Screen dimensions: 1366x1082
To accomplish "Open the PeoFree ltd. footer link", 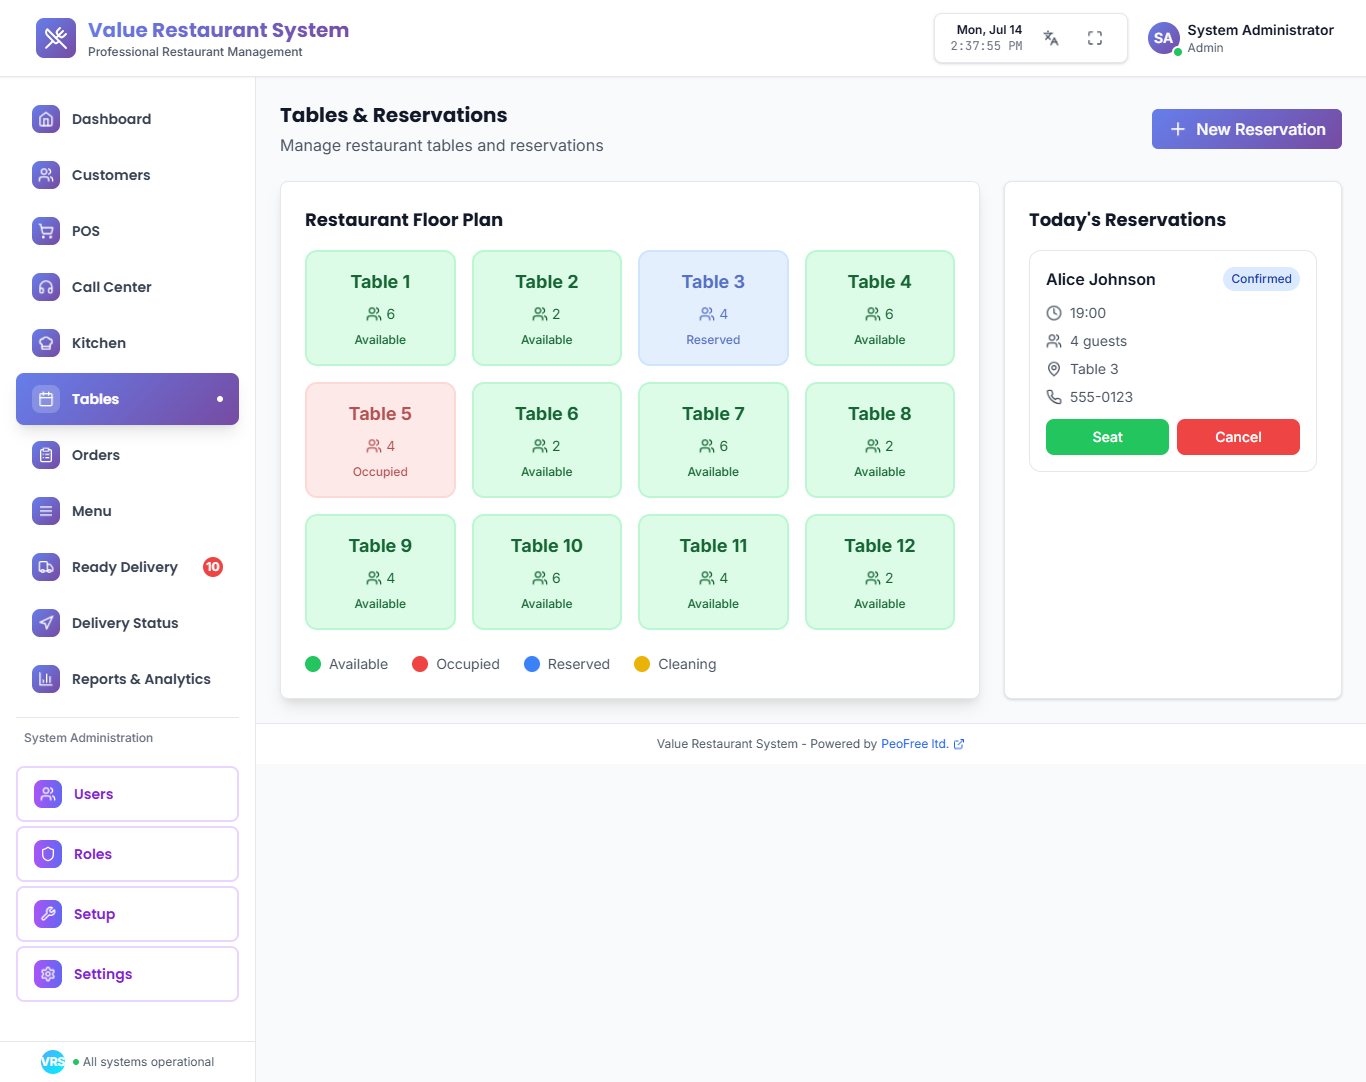I will pyautogui.click(x=914, y=744).
